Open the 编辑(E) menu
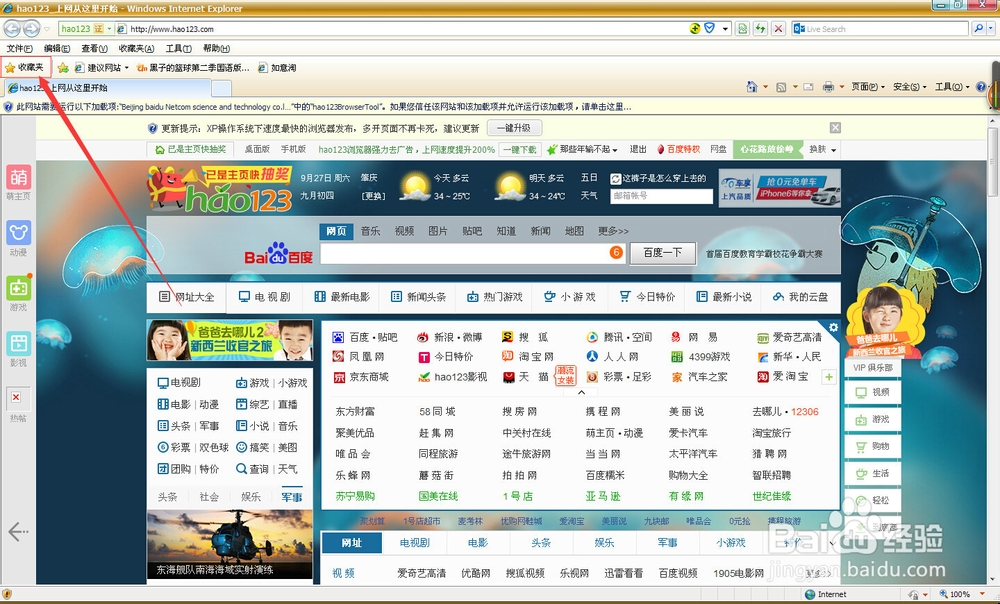Screen dimensions: 1000x604 57,48
